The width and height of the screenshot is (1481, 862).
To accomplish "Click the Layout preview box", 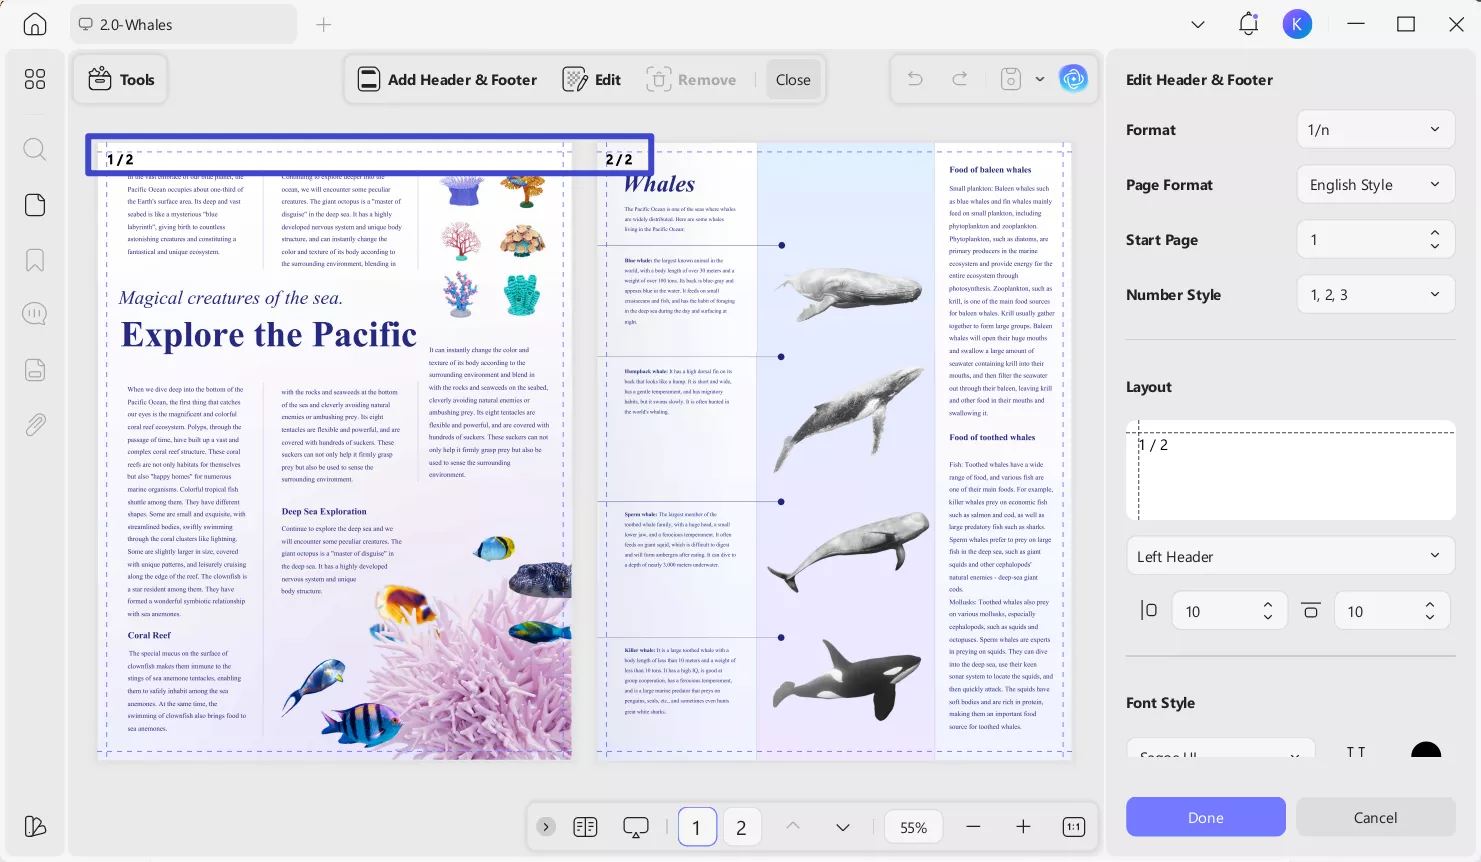I will [1290, 470].
